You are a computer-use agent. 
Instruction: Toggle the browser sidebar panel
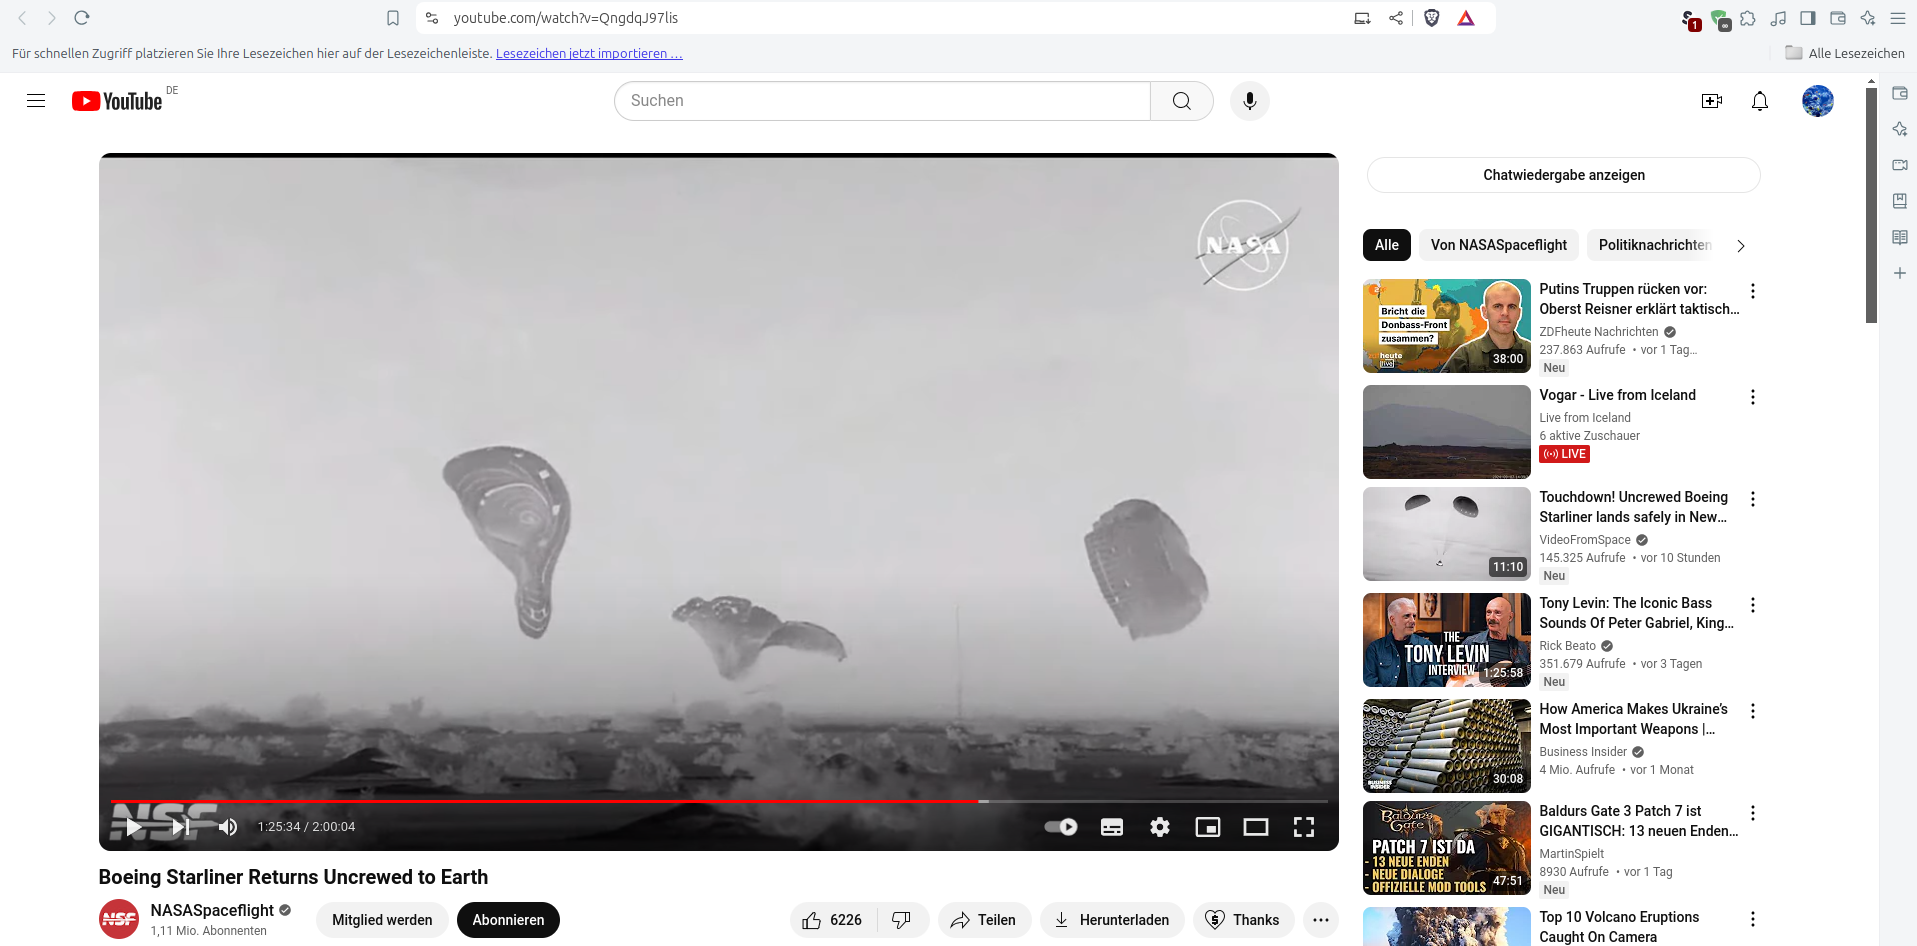tap(1808, 18)
